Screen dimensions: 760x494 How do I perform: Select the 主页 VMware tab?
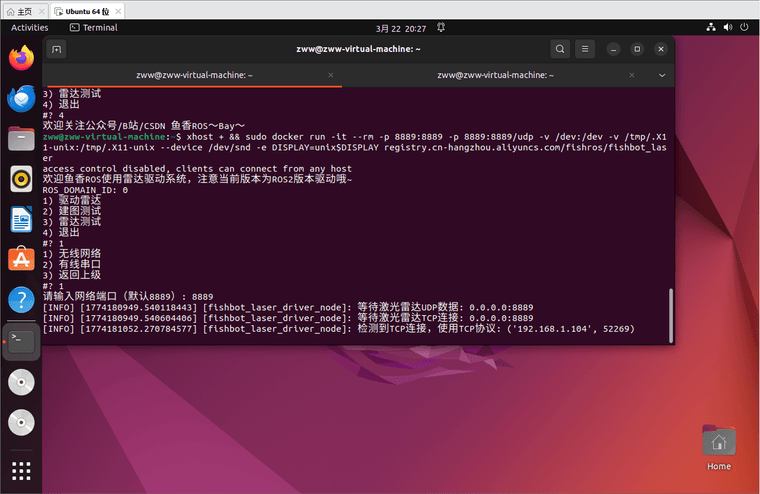point(25,12)
